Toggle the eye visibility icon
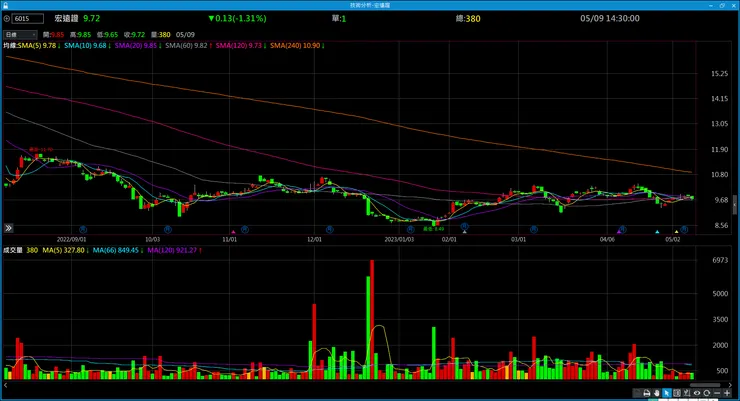 pyautogui.click(x=697, y=393)
